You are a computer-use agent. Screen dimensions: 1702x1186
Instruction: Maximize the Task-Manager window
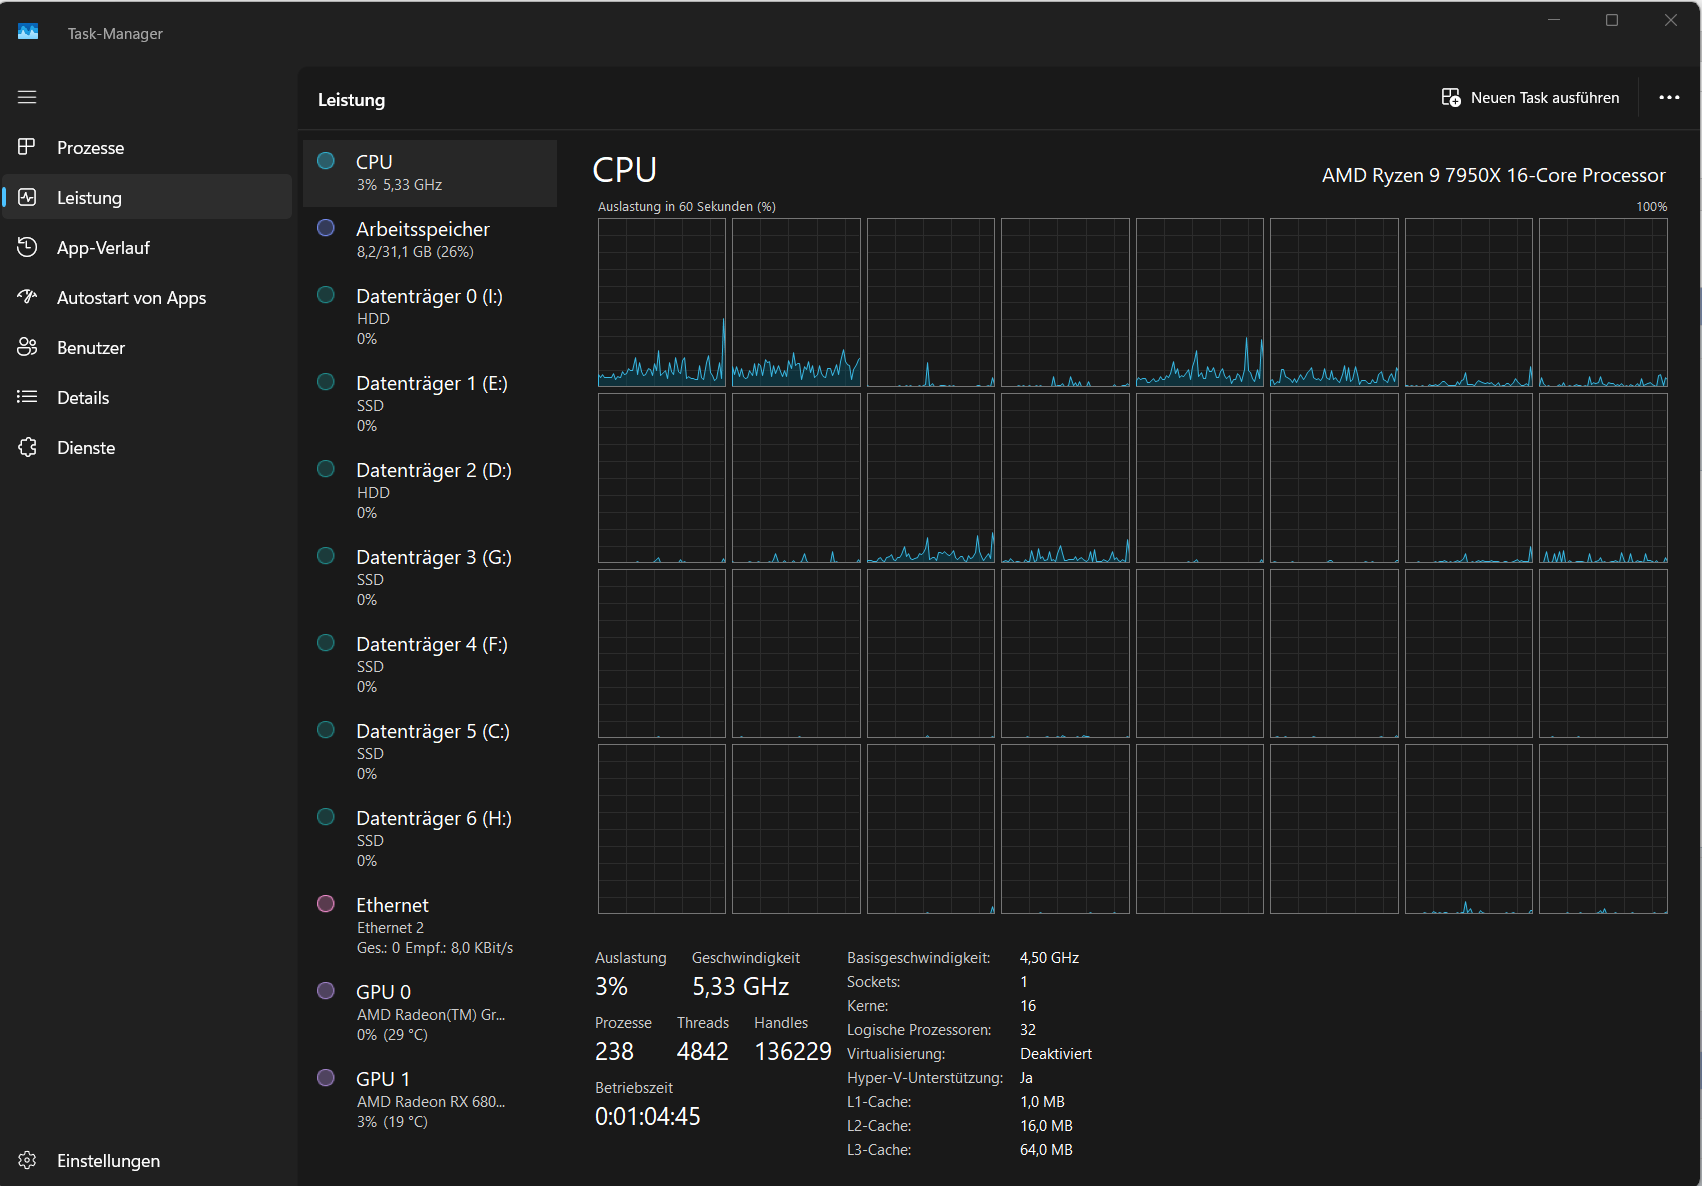coord(1612,20)
